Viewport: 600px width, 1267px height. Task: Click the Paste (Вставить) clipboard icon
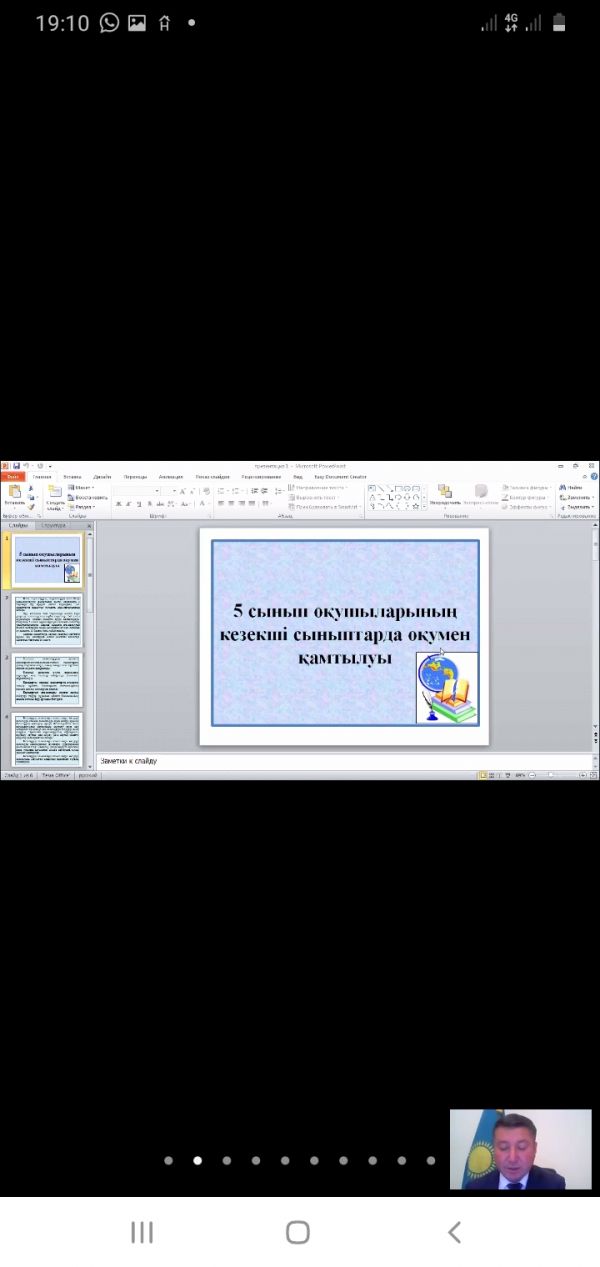pos(13,492)
